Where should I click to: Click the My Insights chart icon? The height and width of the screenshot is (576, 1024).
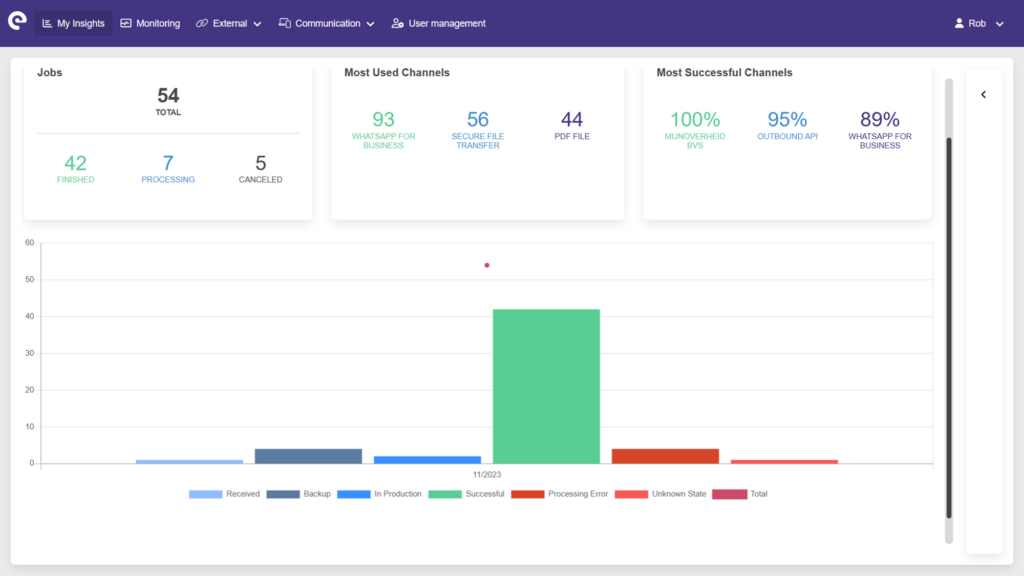tap(47, 23)
